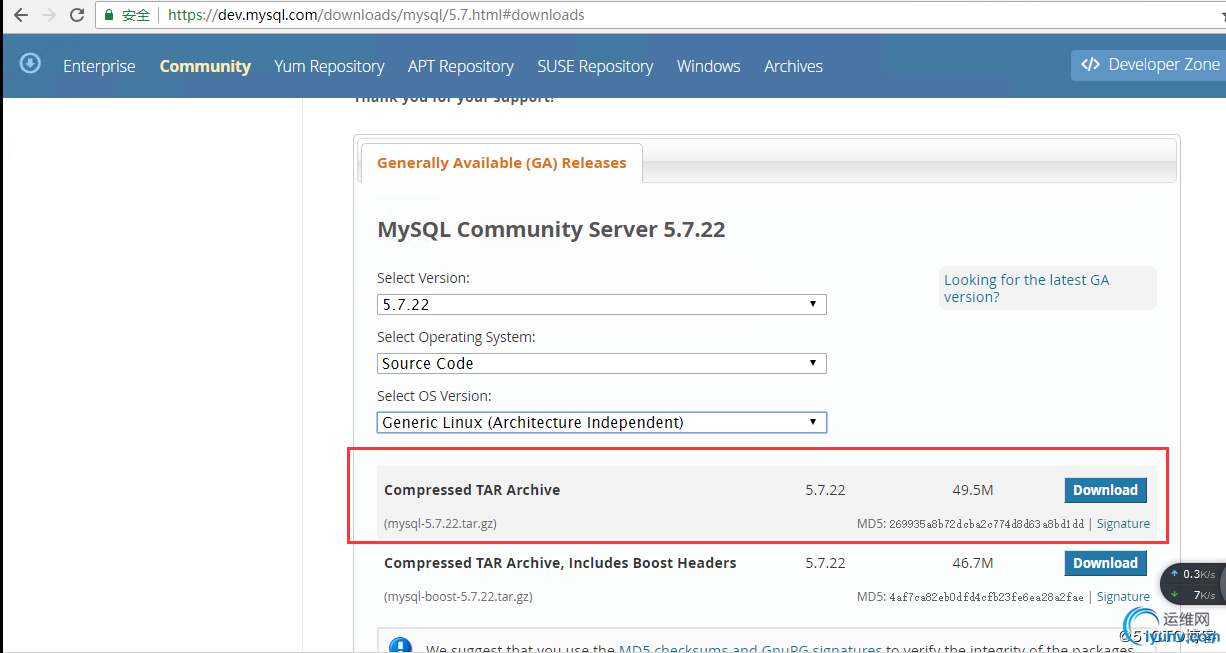Download the Compressed TAR Archive 49.5M

point(1105,490)
